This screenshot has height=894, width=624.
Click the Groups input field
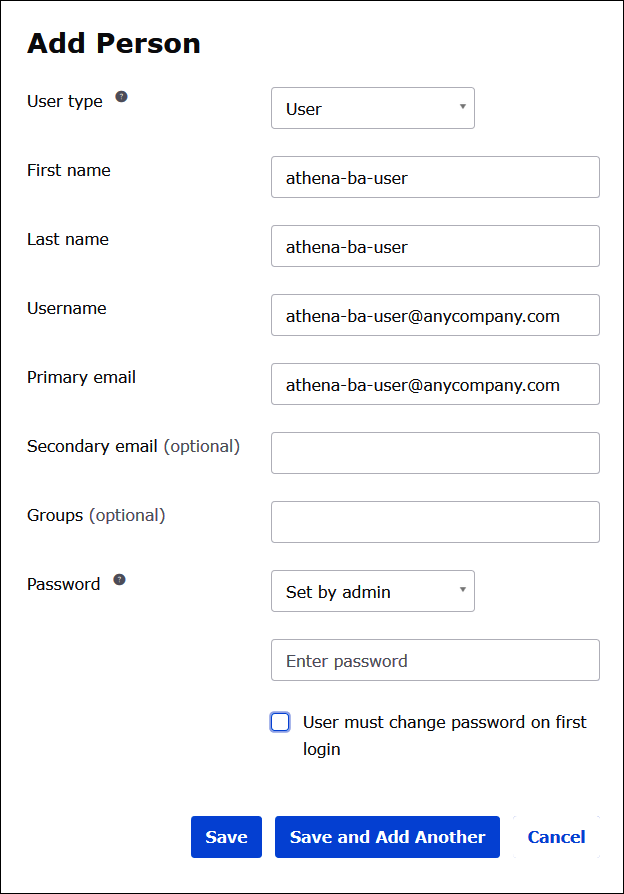point(435,521)
